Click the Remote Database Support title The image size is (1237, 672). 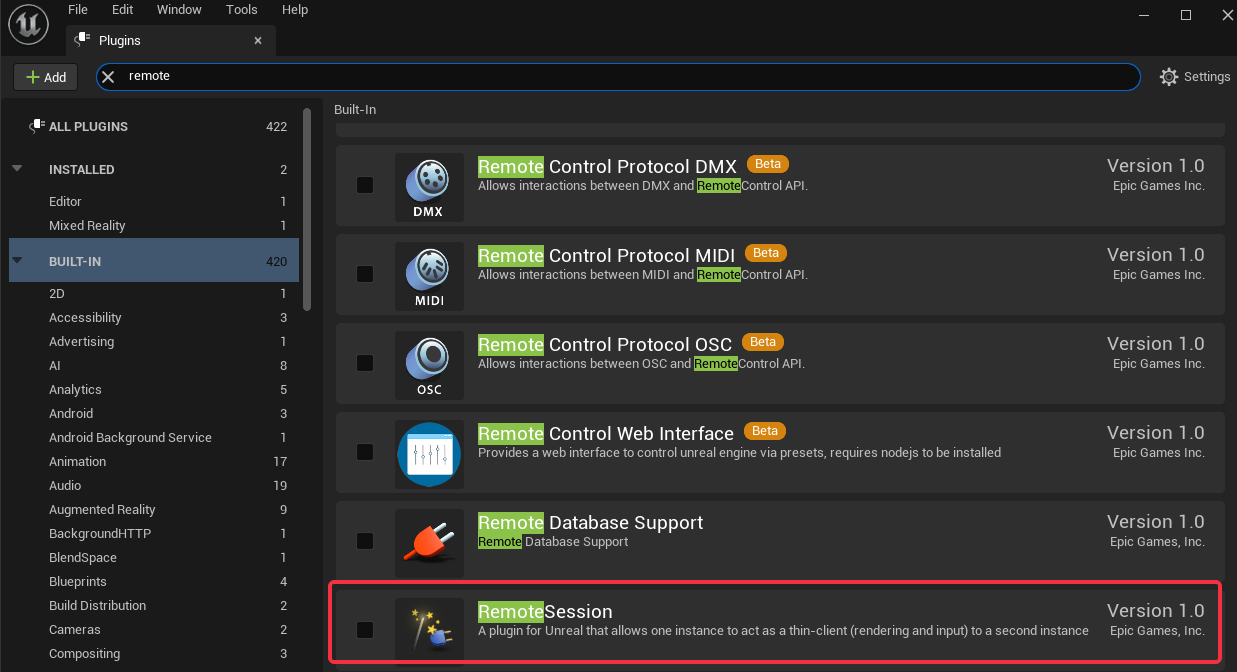tap(590, 522)
